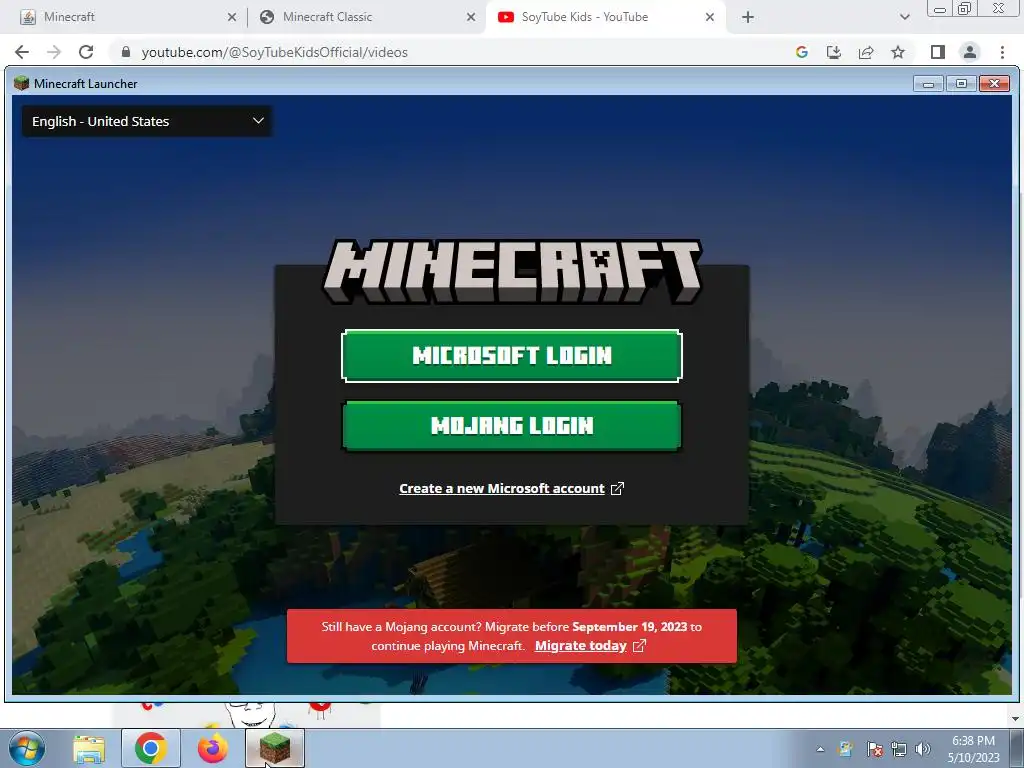The image size is (1024, 768).
Task: Close the SoyTube Kids YouTube tab
Action: click(710, 18)
